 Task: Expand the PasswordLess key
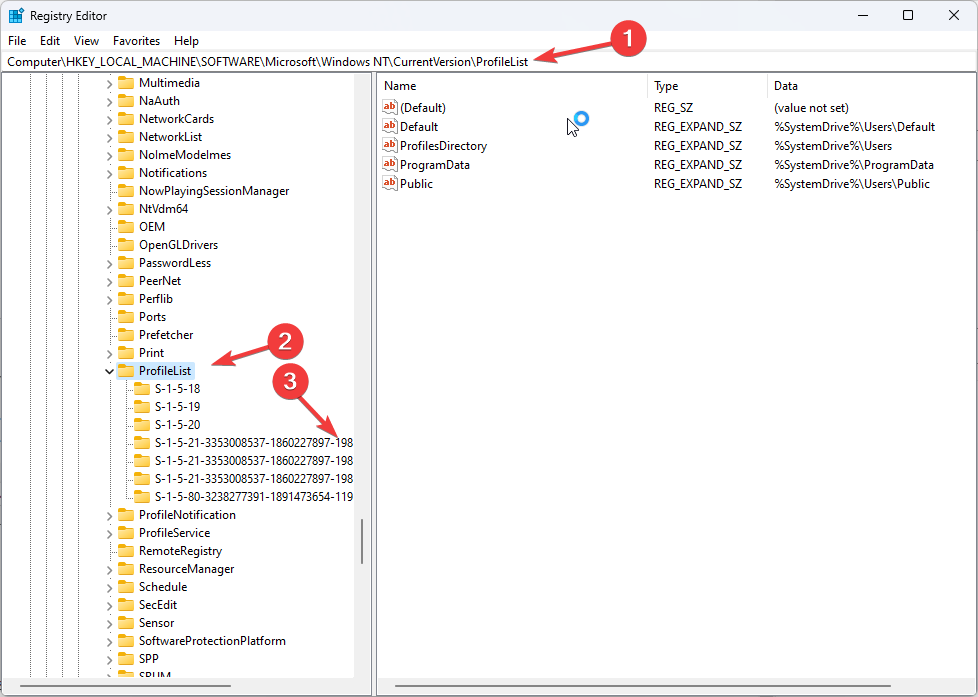pyautogui.click(x=110, y=263)
